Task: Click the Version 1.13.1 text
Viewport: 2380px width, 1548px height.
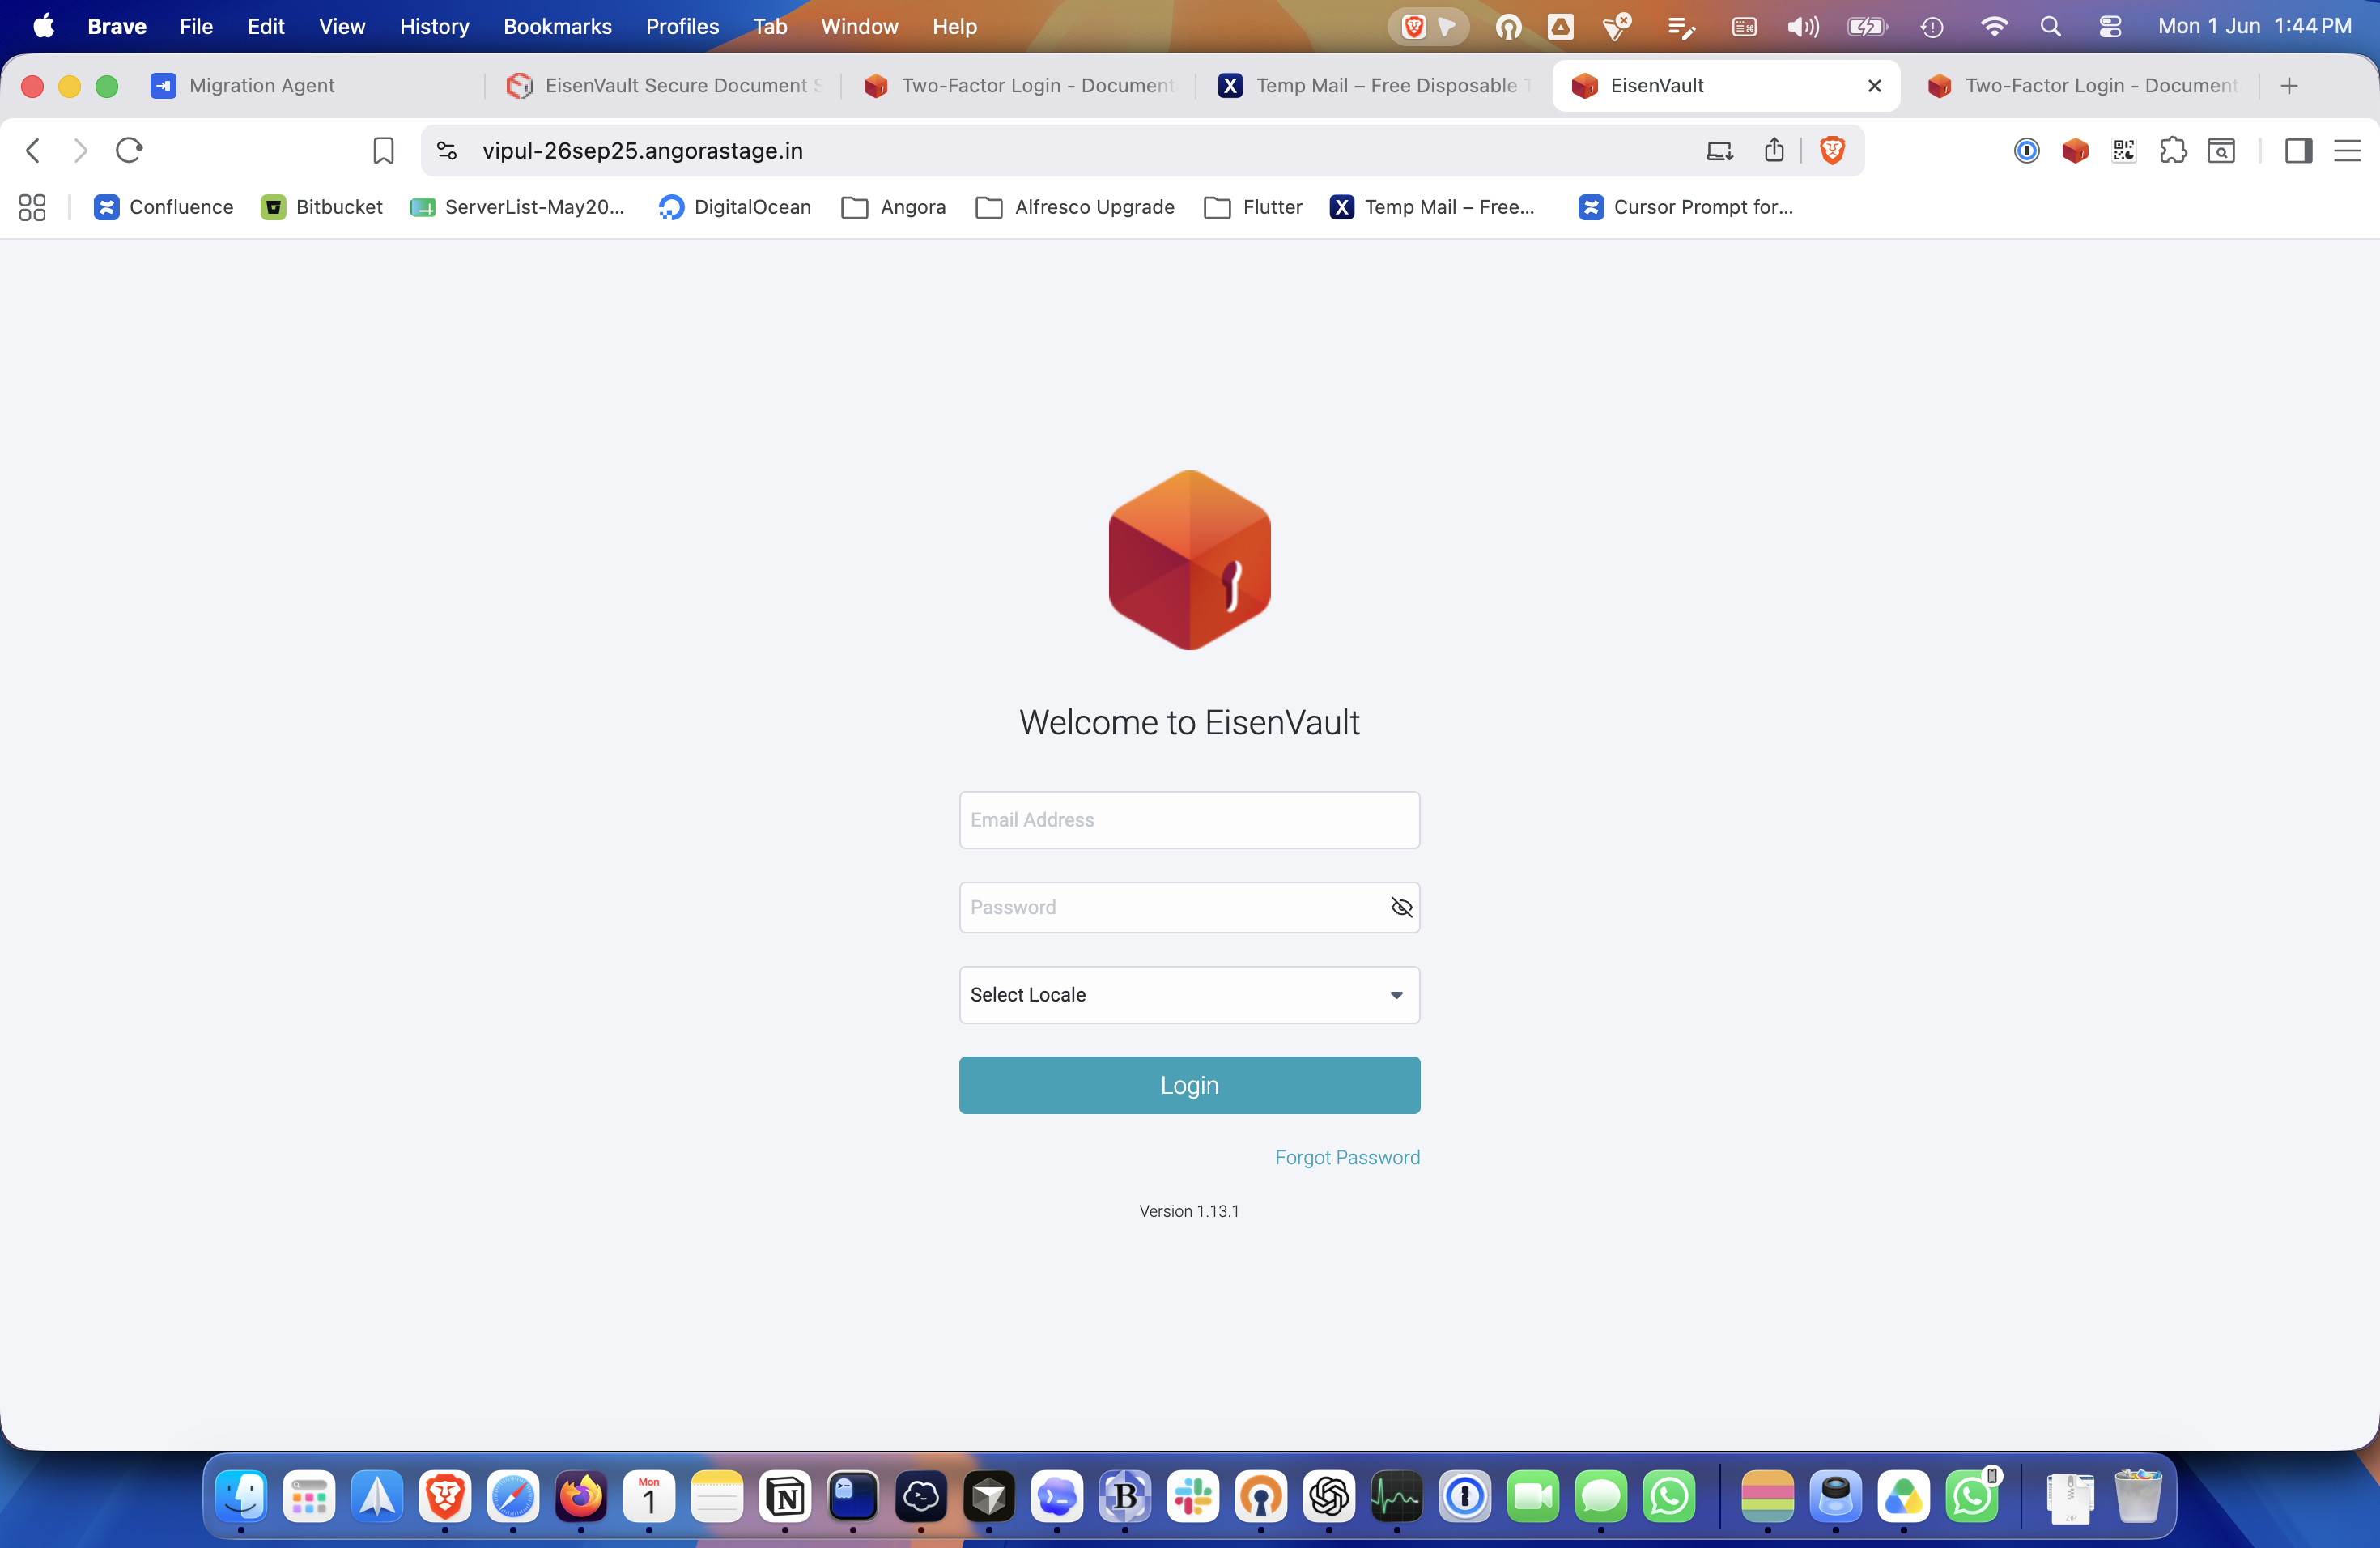Action: (x=1189, y=1211)
